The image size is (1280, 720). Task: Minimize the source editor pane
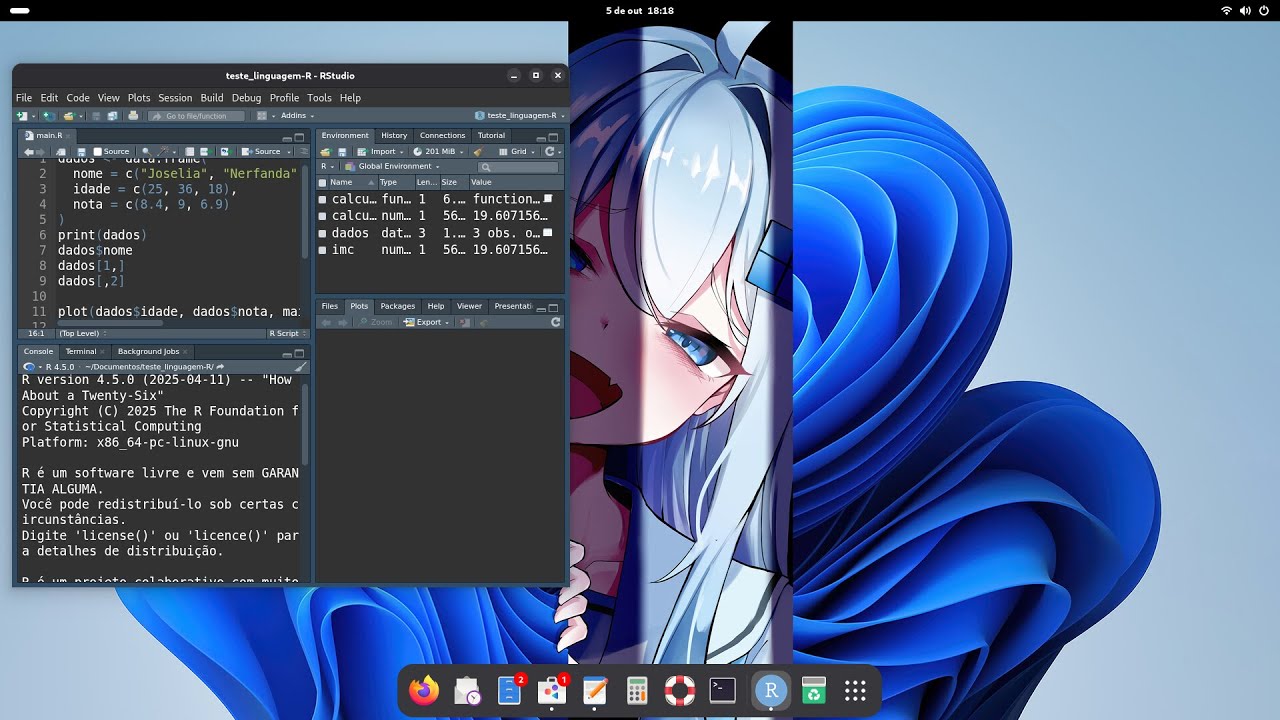(x=287, y=138)
